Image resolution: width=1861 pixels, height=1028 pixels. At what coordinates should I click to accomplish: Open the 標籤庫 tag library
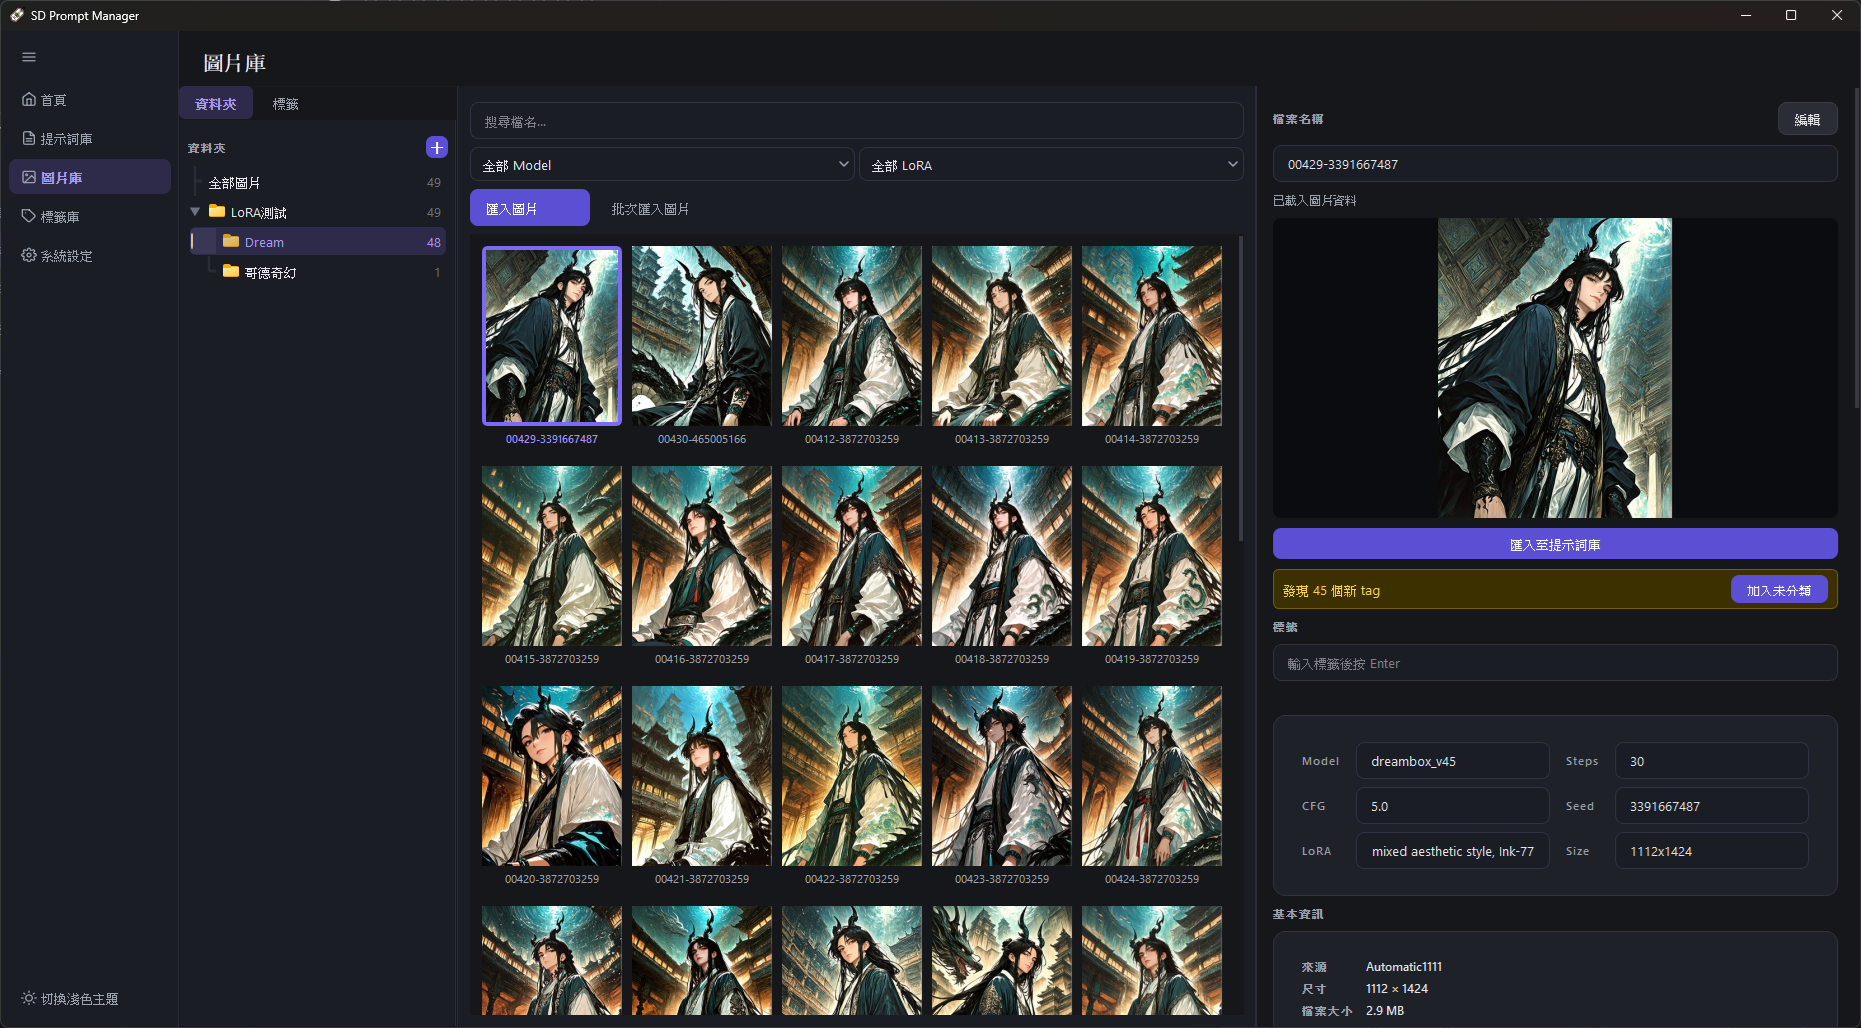tap(90, 216)
